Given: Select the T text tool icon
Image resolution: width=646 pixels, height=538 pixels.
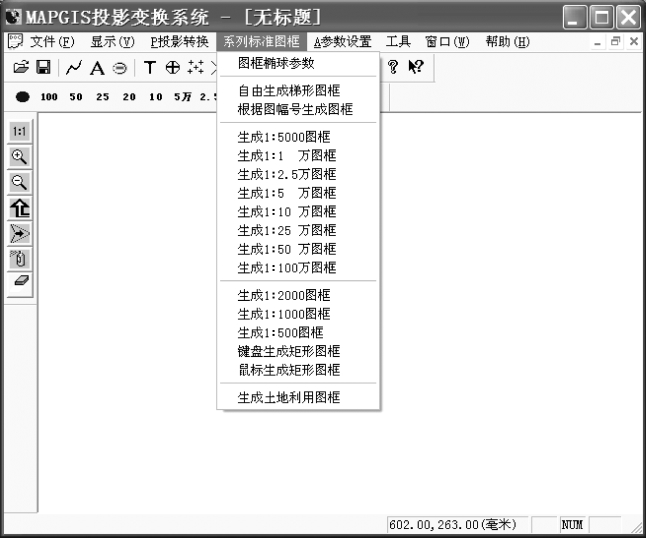Looking at the screenshot, I should point(150,67).
